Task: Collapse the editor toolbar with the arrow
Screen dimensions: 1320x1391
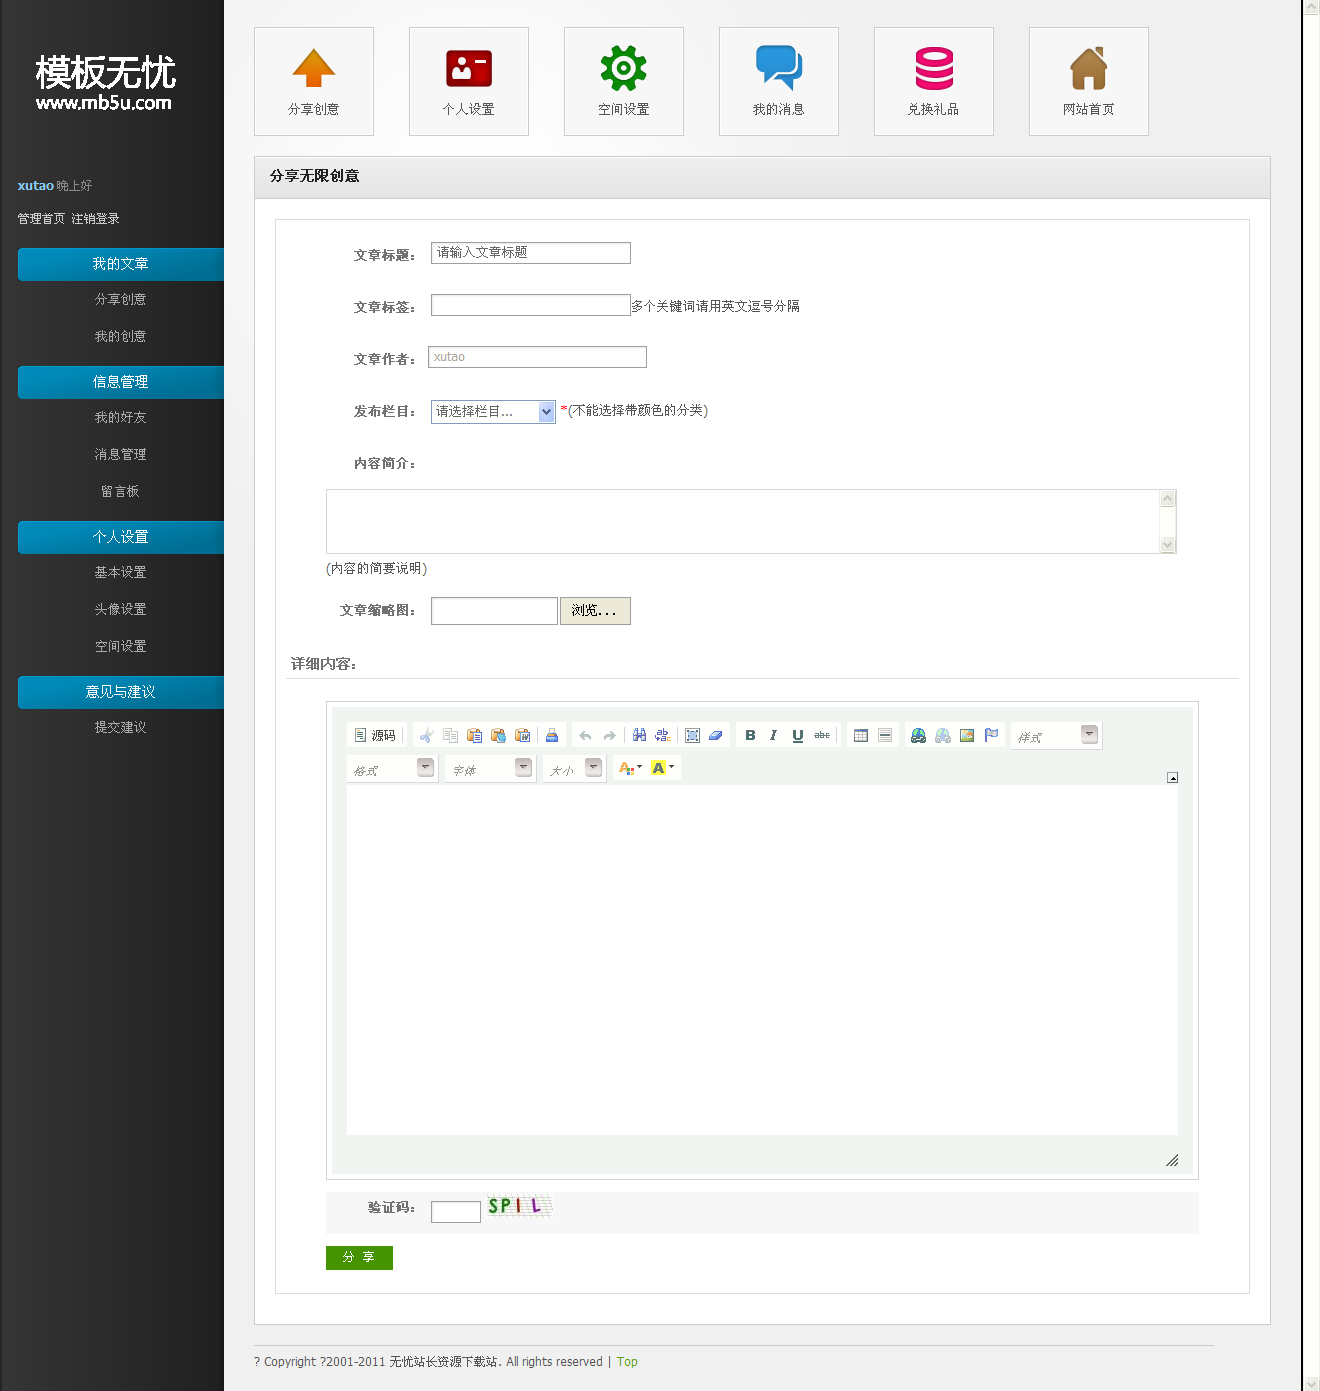Action: 1172,777
